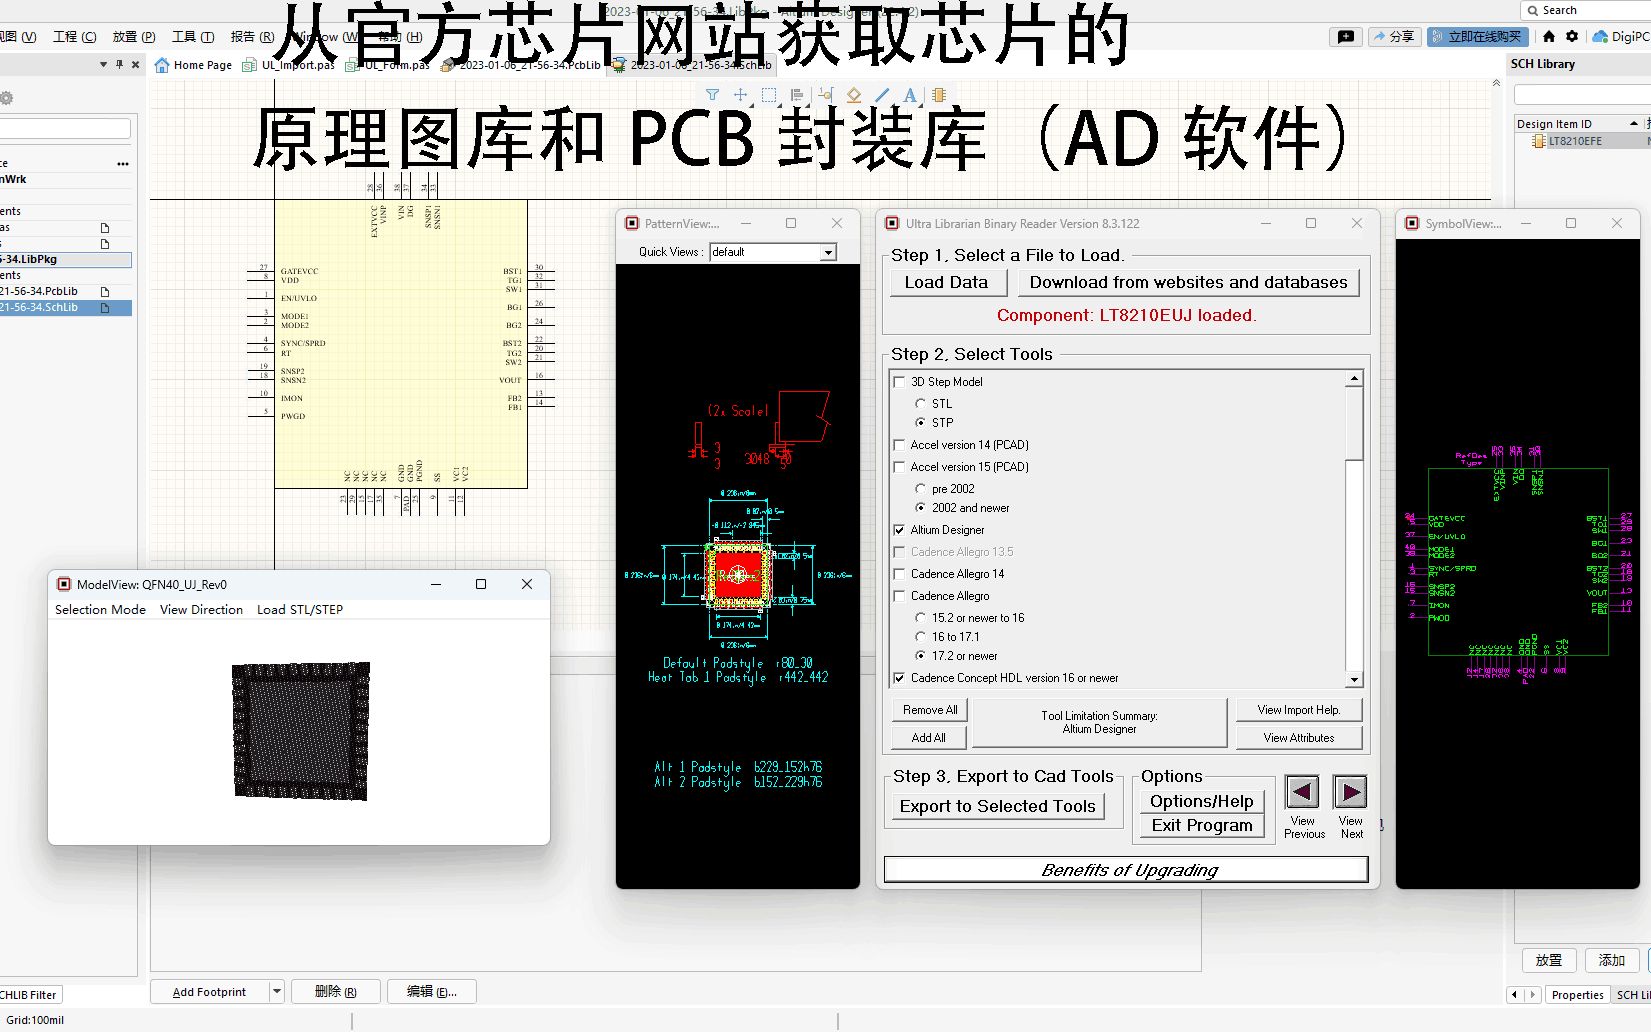1651x1032 pixels.
Task: Select the add component part tool
Action: (938, 95)
